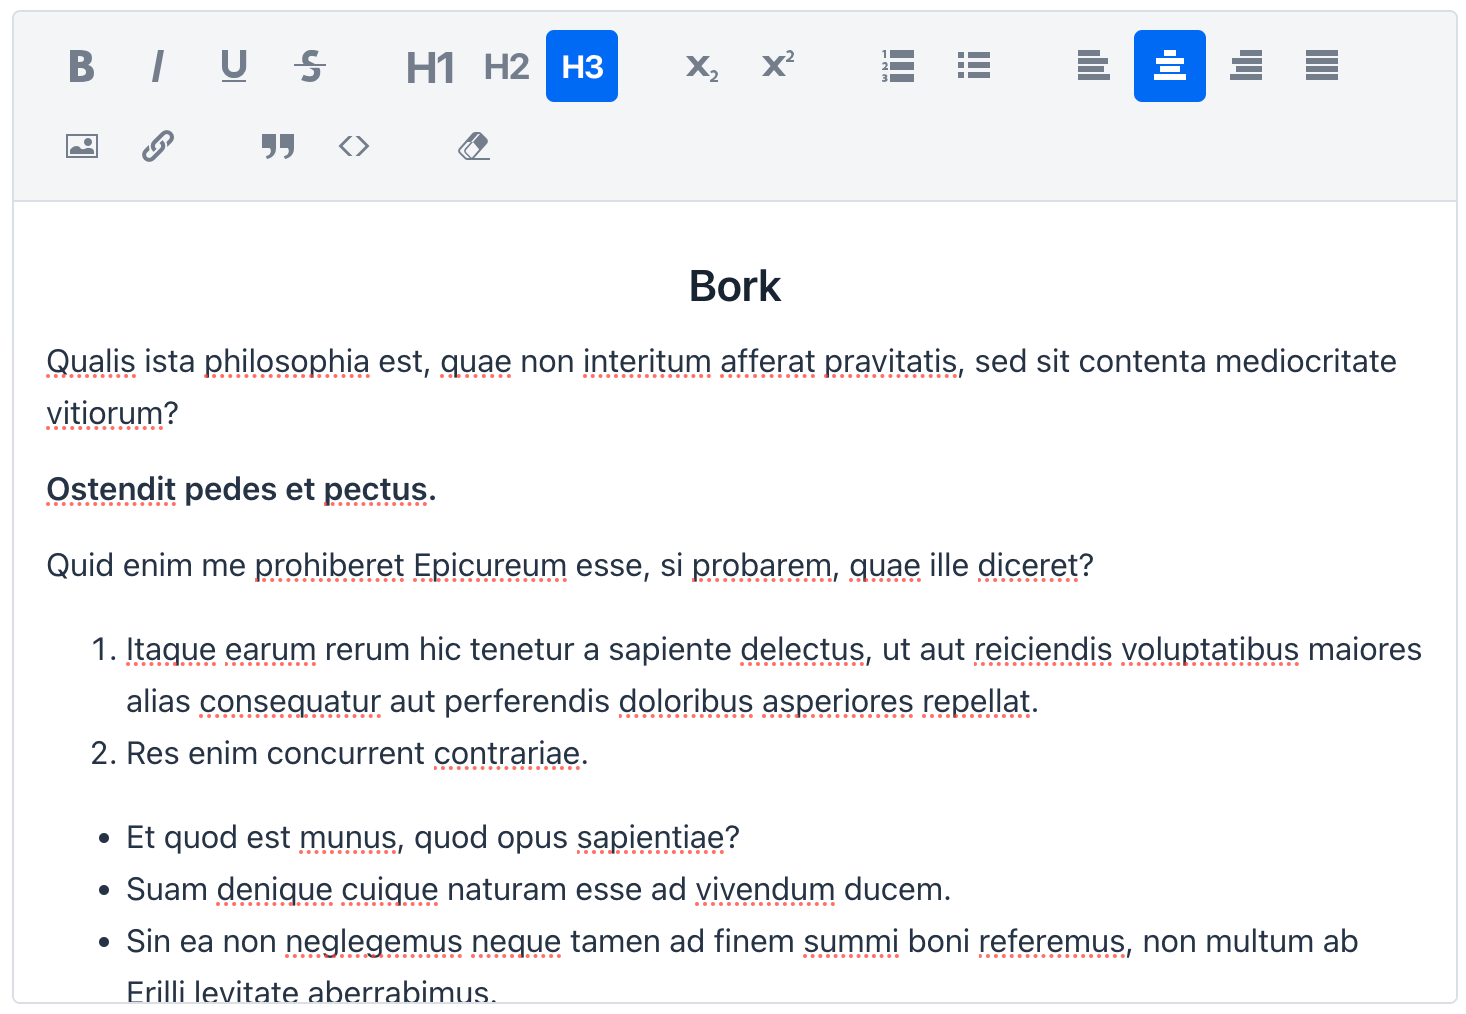Apply italic formatting
This screenshot has height=1014, width=1466.
point(157,66)
